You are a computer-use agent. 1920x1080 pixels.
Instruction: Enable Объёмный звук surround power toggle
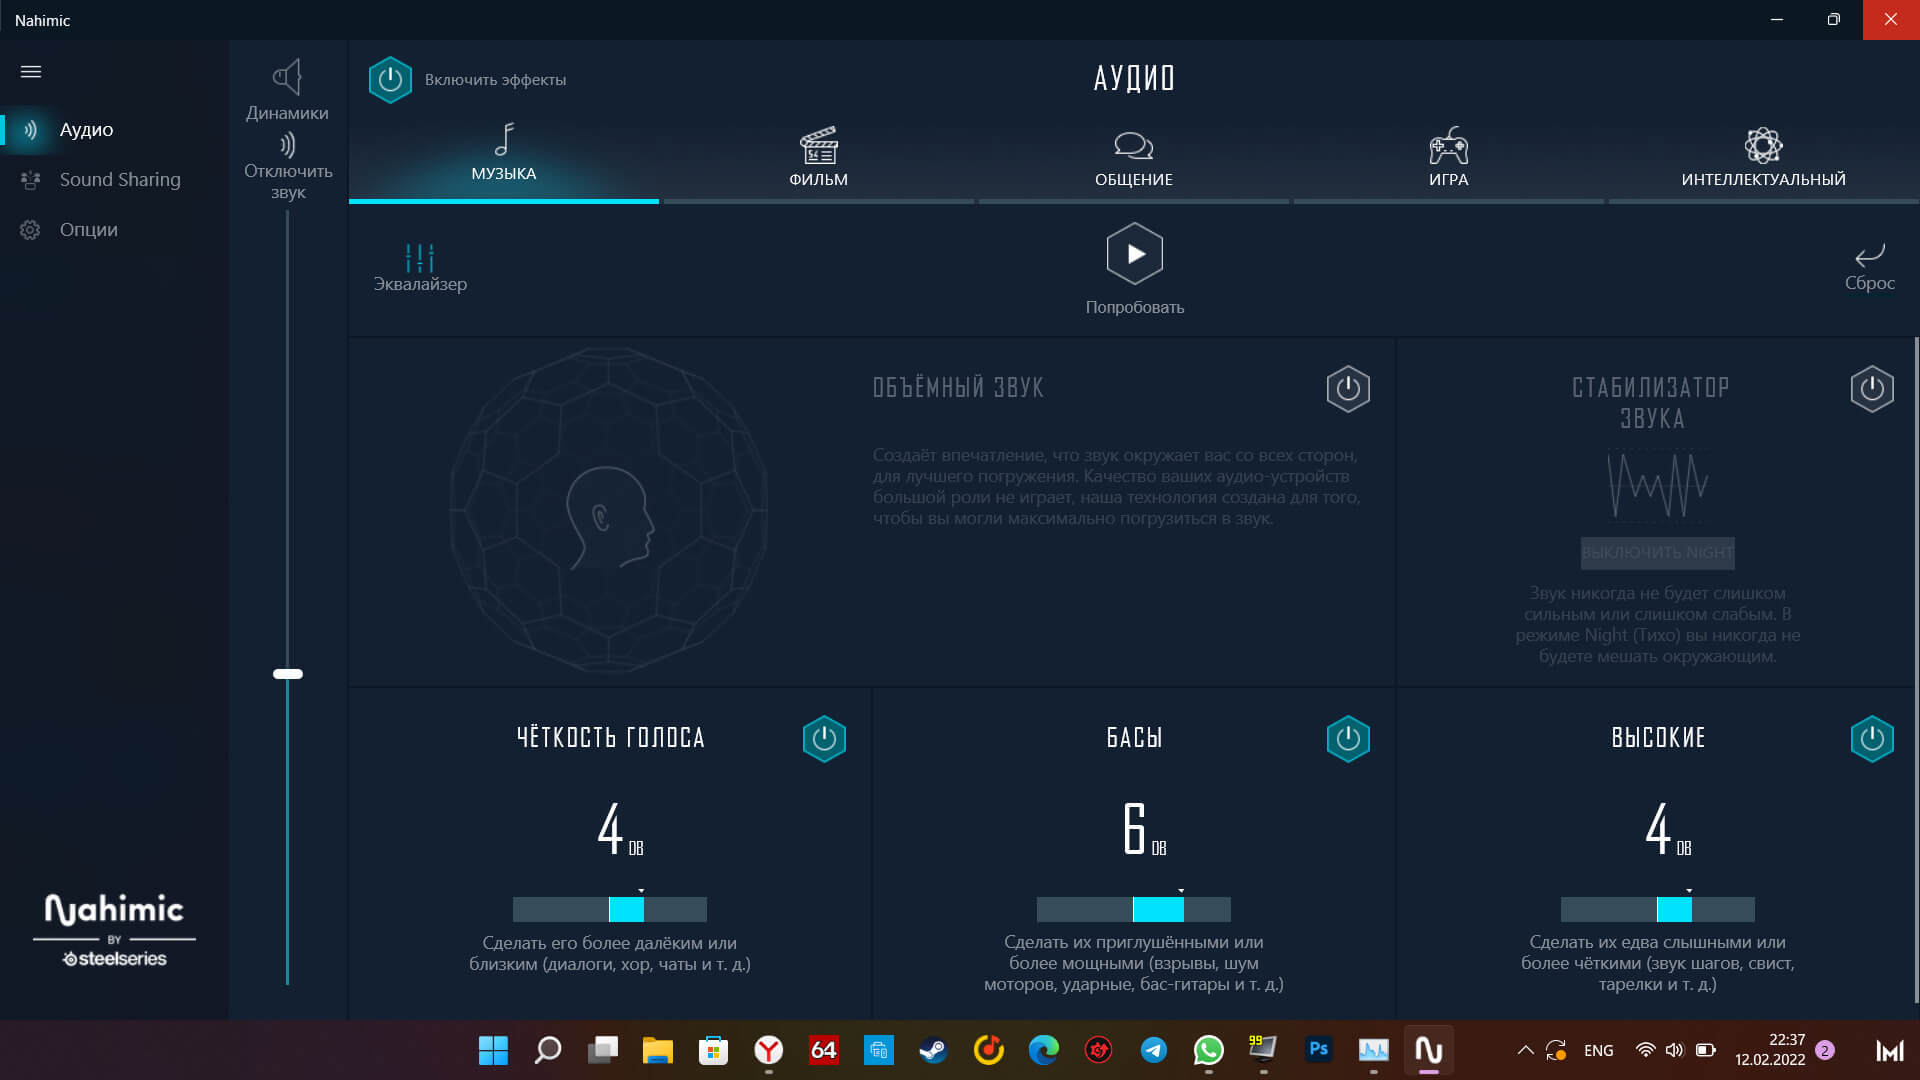1347,389
